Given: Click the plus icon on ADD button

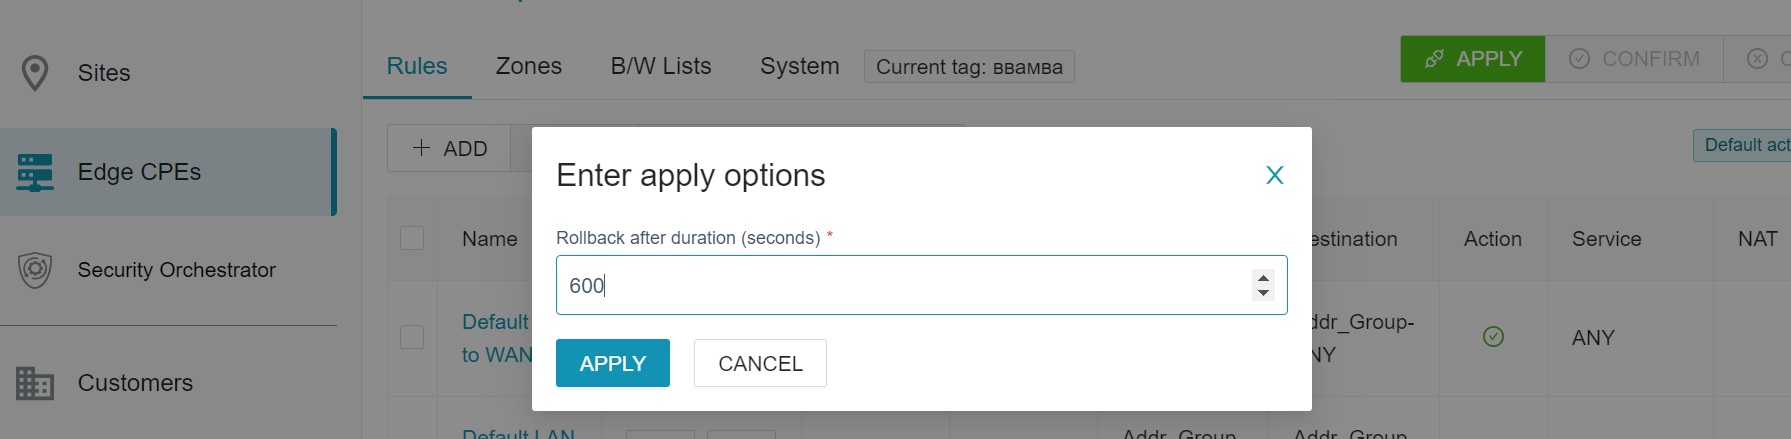Looking at the screenshot, I should point(422,148).
